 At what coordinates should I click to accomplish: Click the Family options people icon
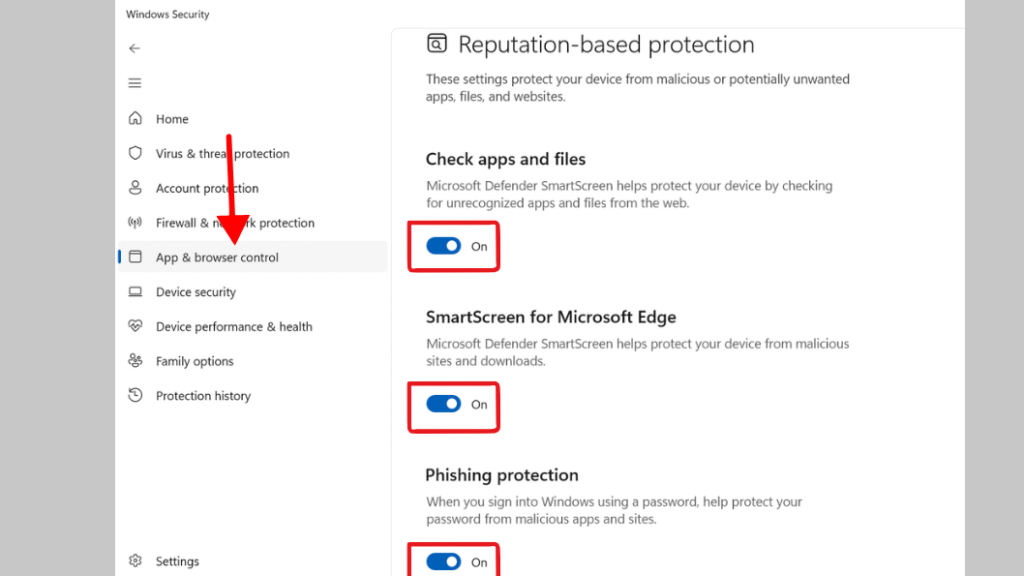coord(135,360)
